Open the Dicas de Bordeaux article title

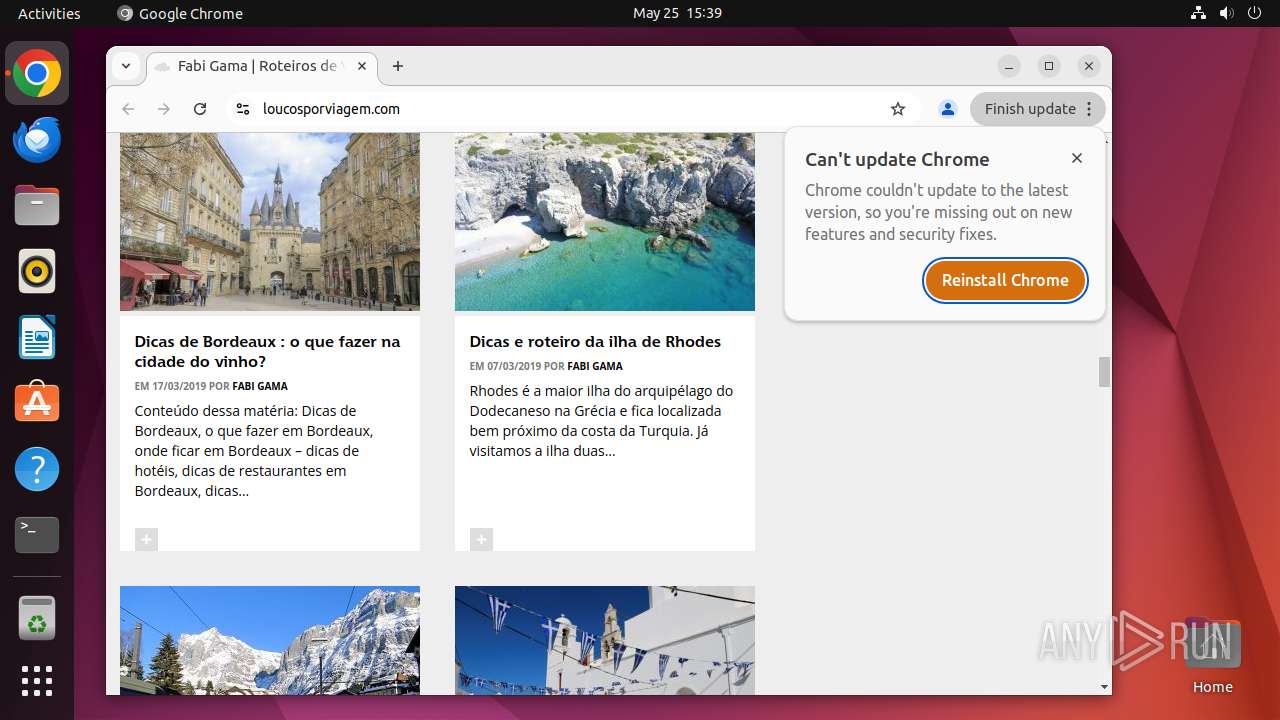(267, 351)
